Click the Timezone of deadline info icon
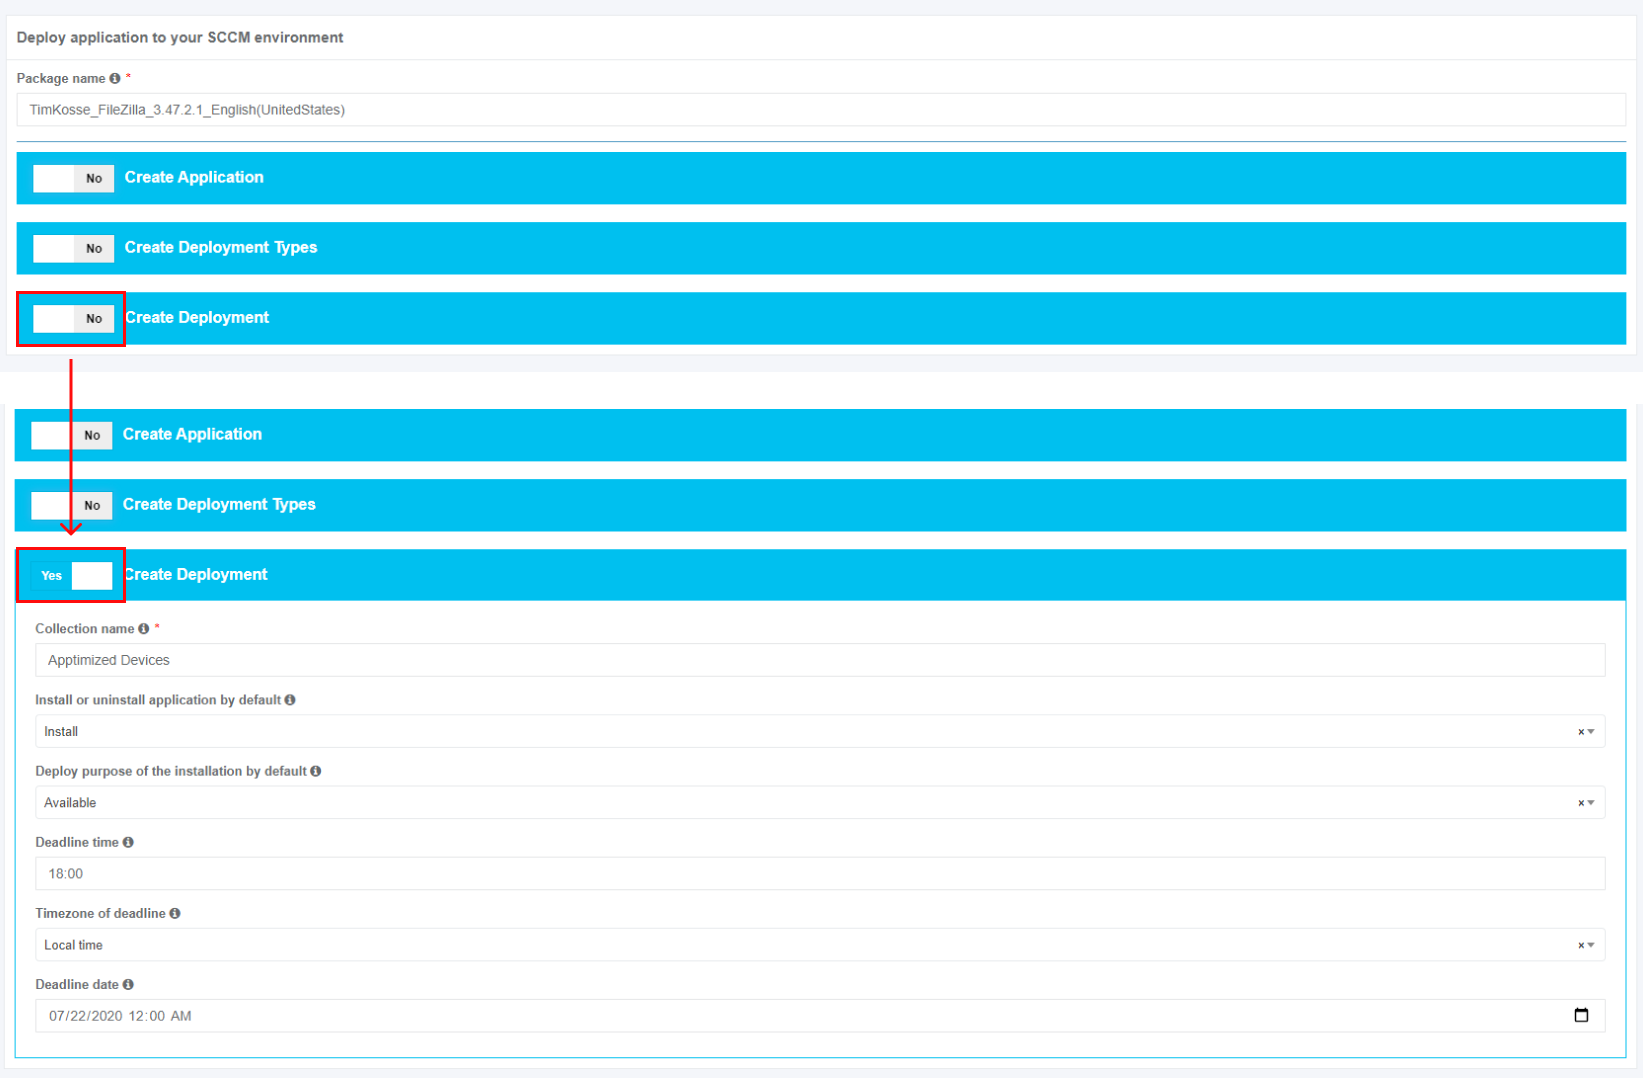Viewport: 1643px width, 1078px height. (175, 913)
